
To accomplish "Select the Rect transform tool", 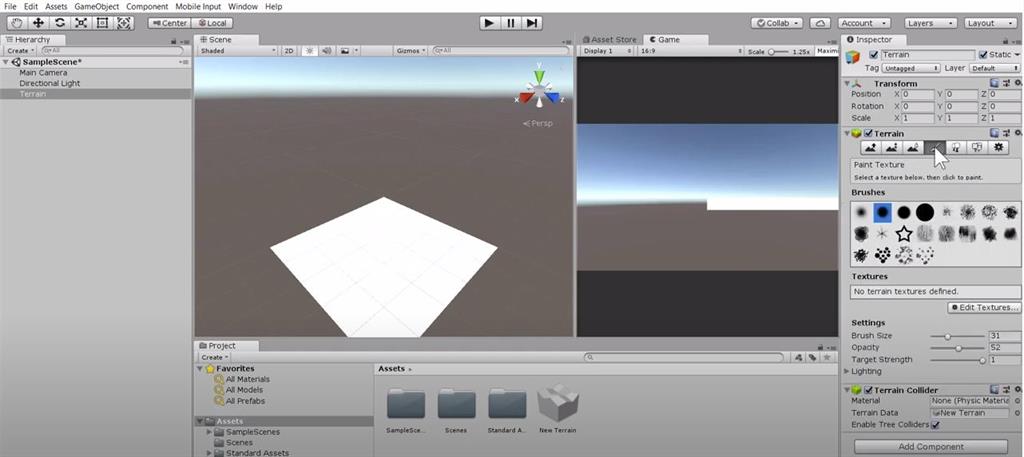I will [103, 23].
